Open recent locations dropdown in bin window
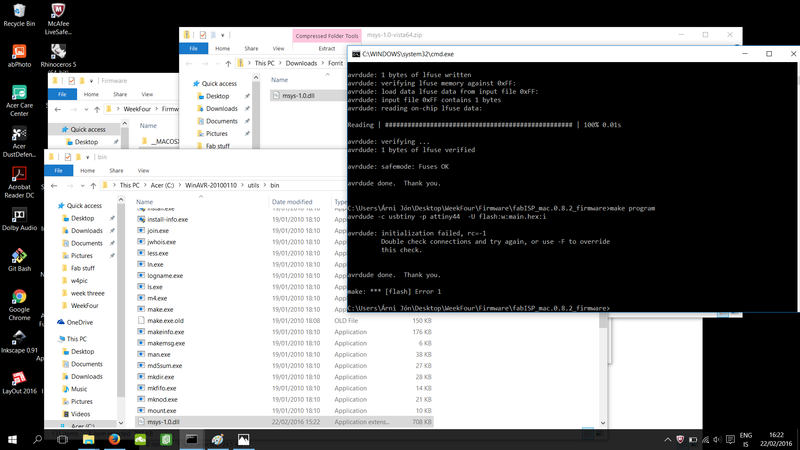The height and width of the screenshot is (450, 800). (82, 185)
